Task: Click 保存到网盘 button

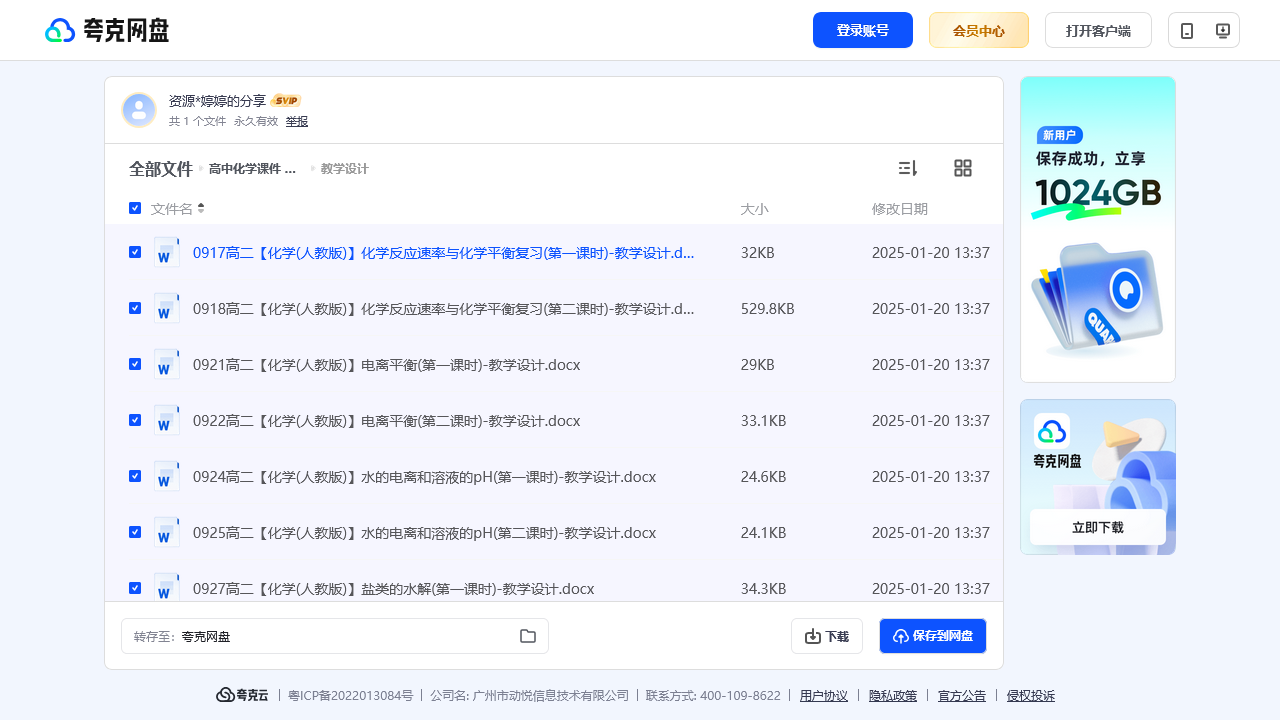Action: pyautogui.click(x=933, y=636)
